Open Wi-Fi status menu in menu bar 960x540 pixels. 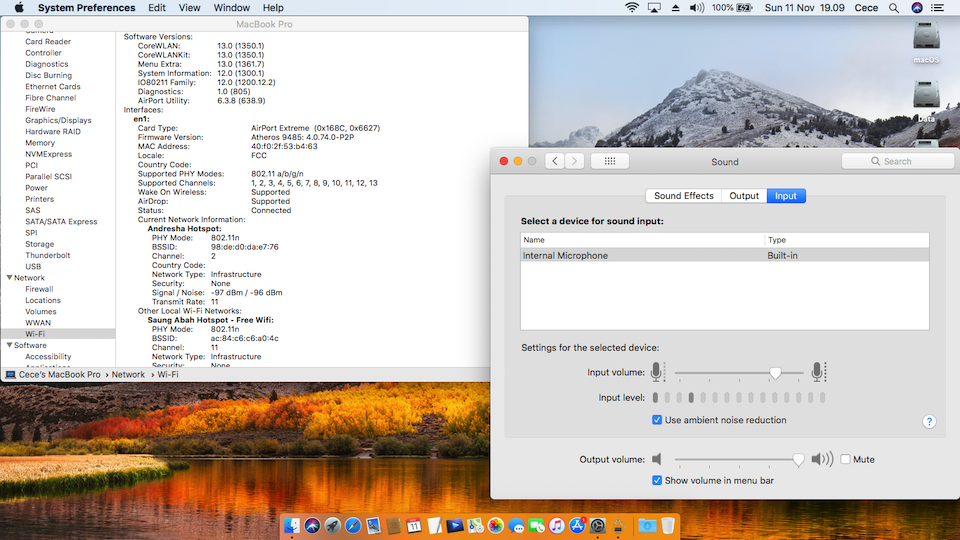[x=631, y=8]
